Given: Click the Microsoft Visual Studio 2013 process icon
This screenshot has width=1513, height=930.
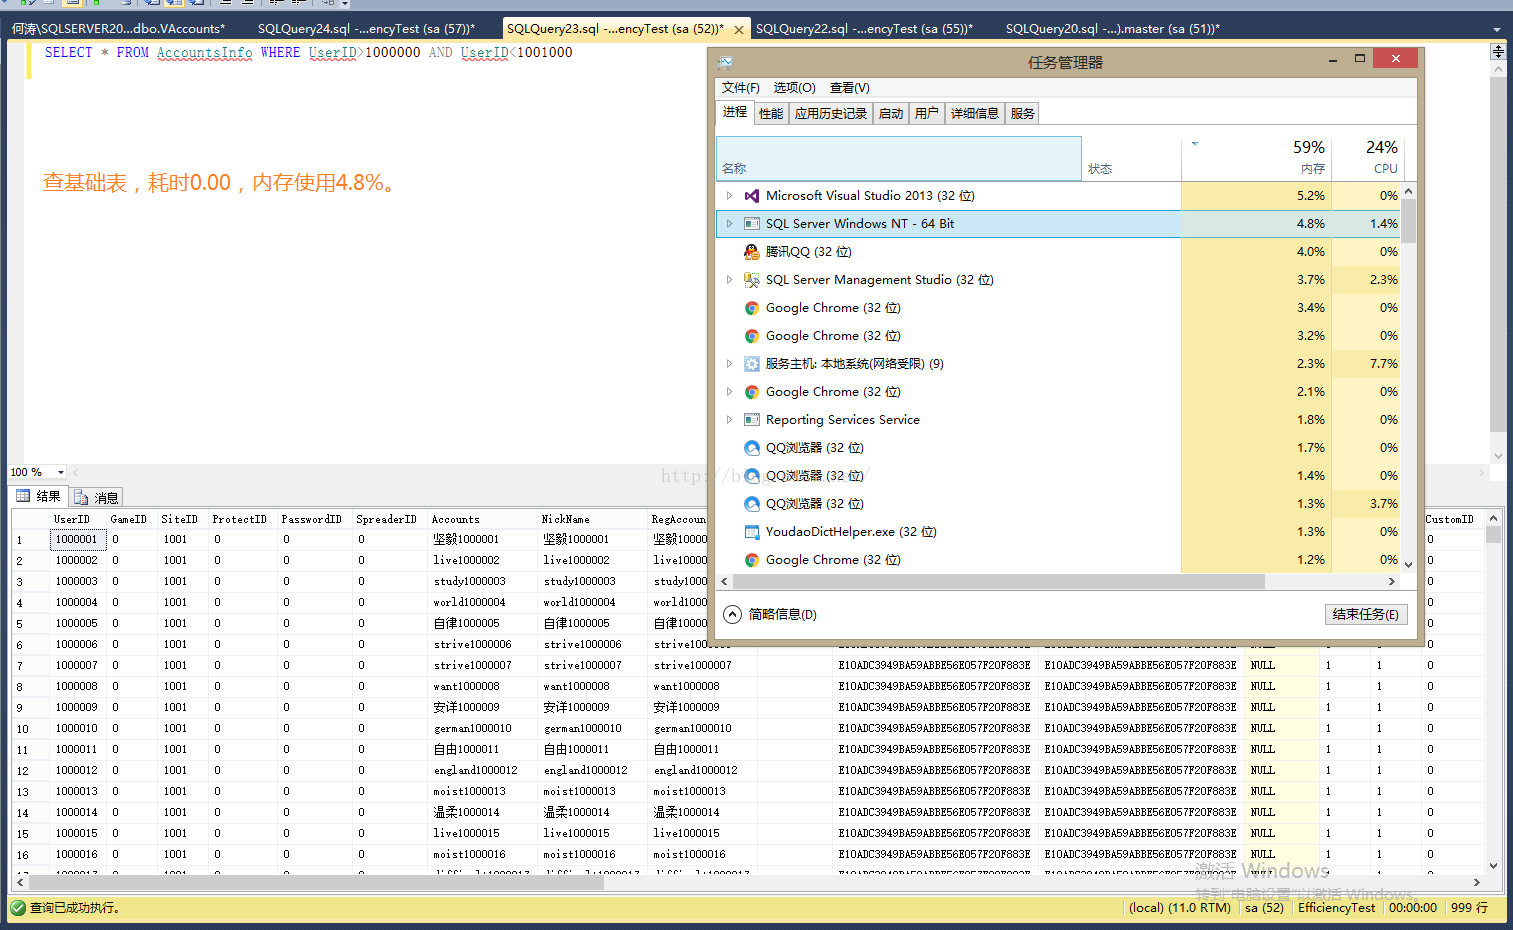Looking at the screenshot, I should (x=752, y=196).
